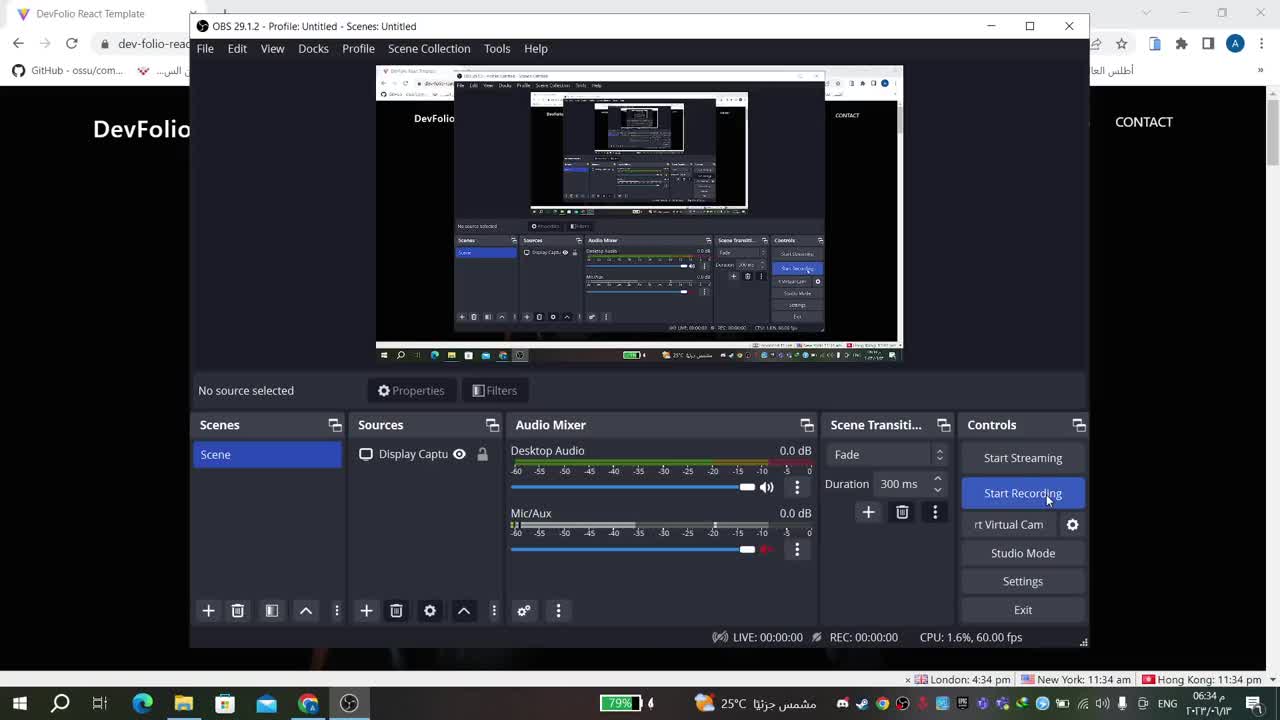Pop out the Scenes dock
1280x720 pixels.
click(335, 425)
